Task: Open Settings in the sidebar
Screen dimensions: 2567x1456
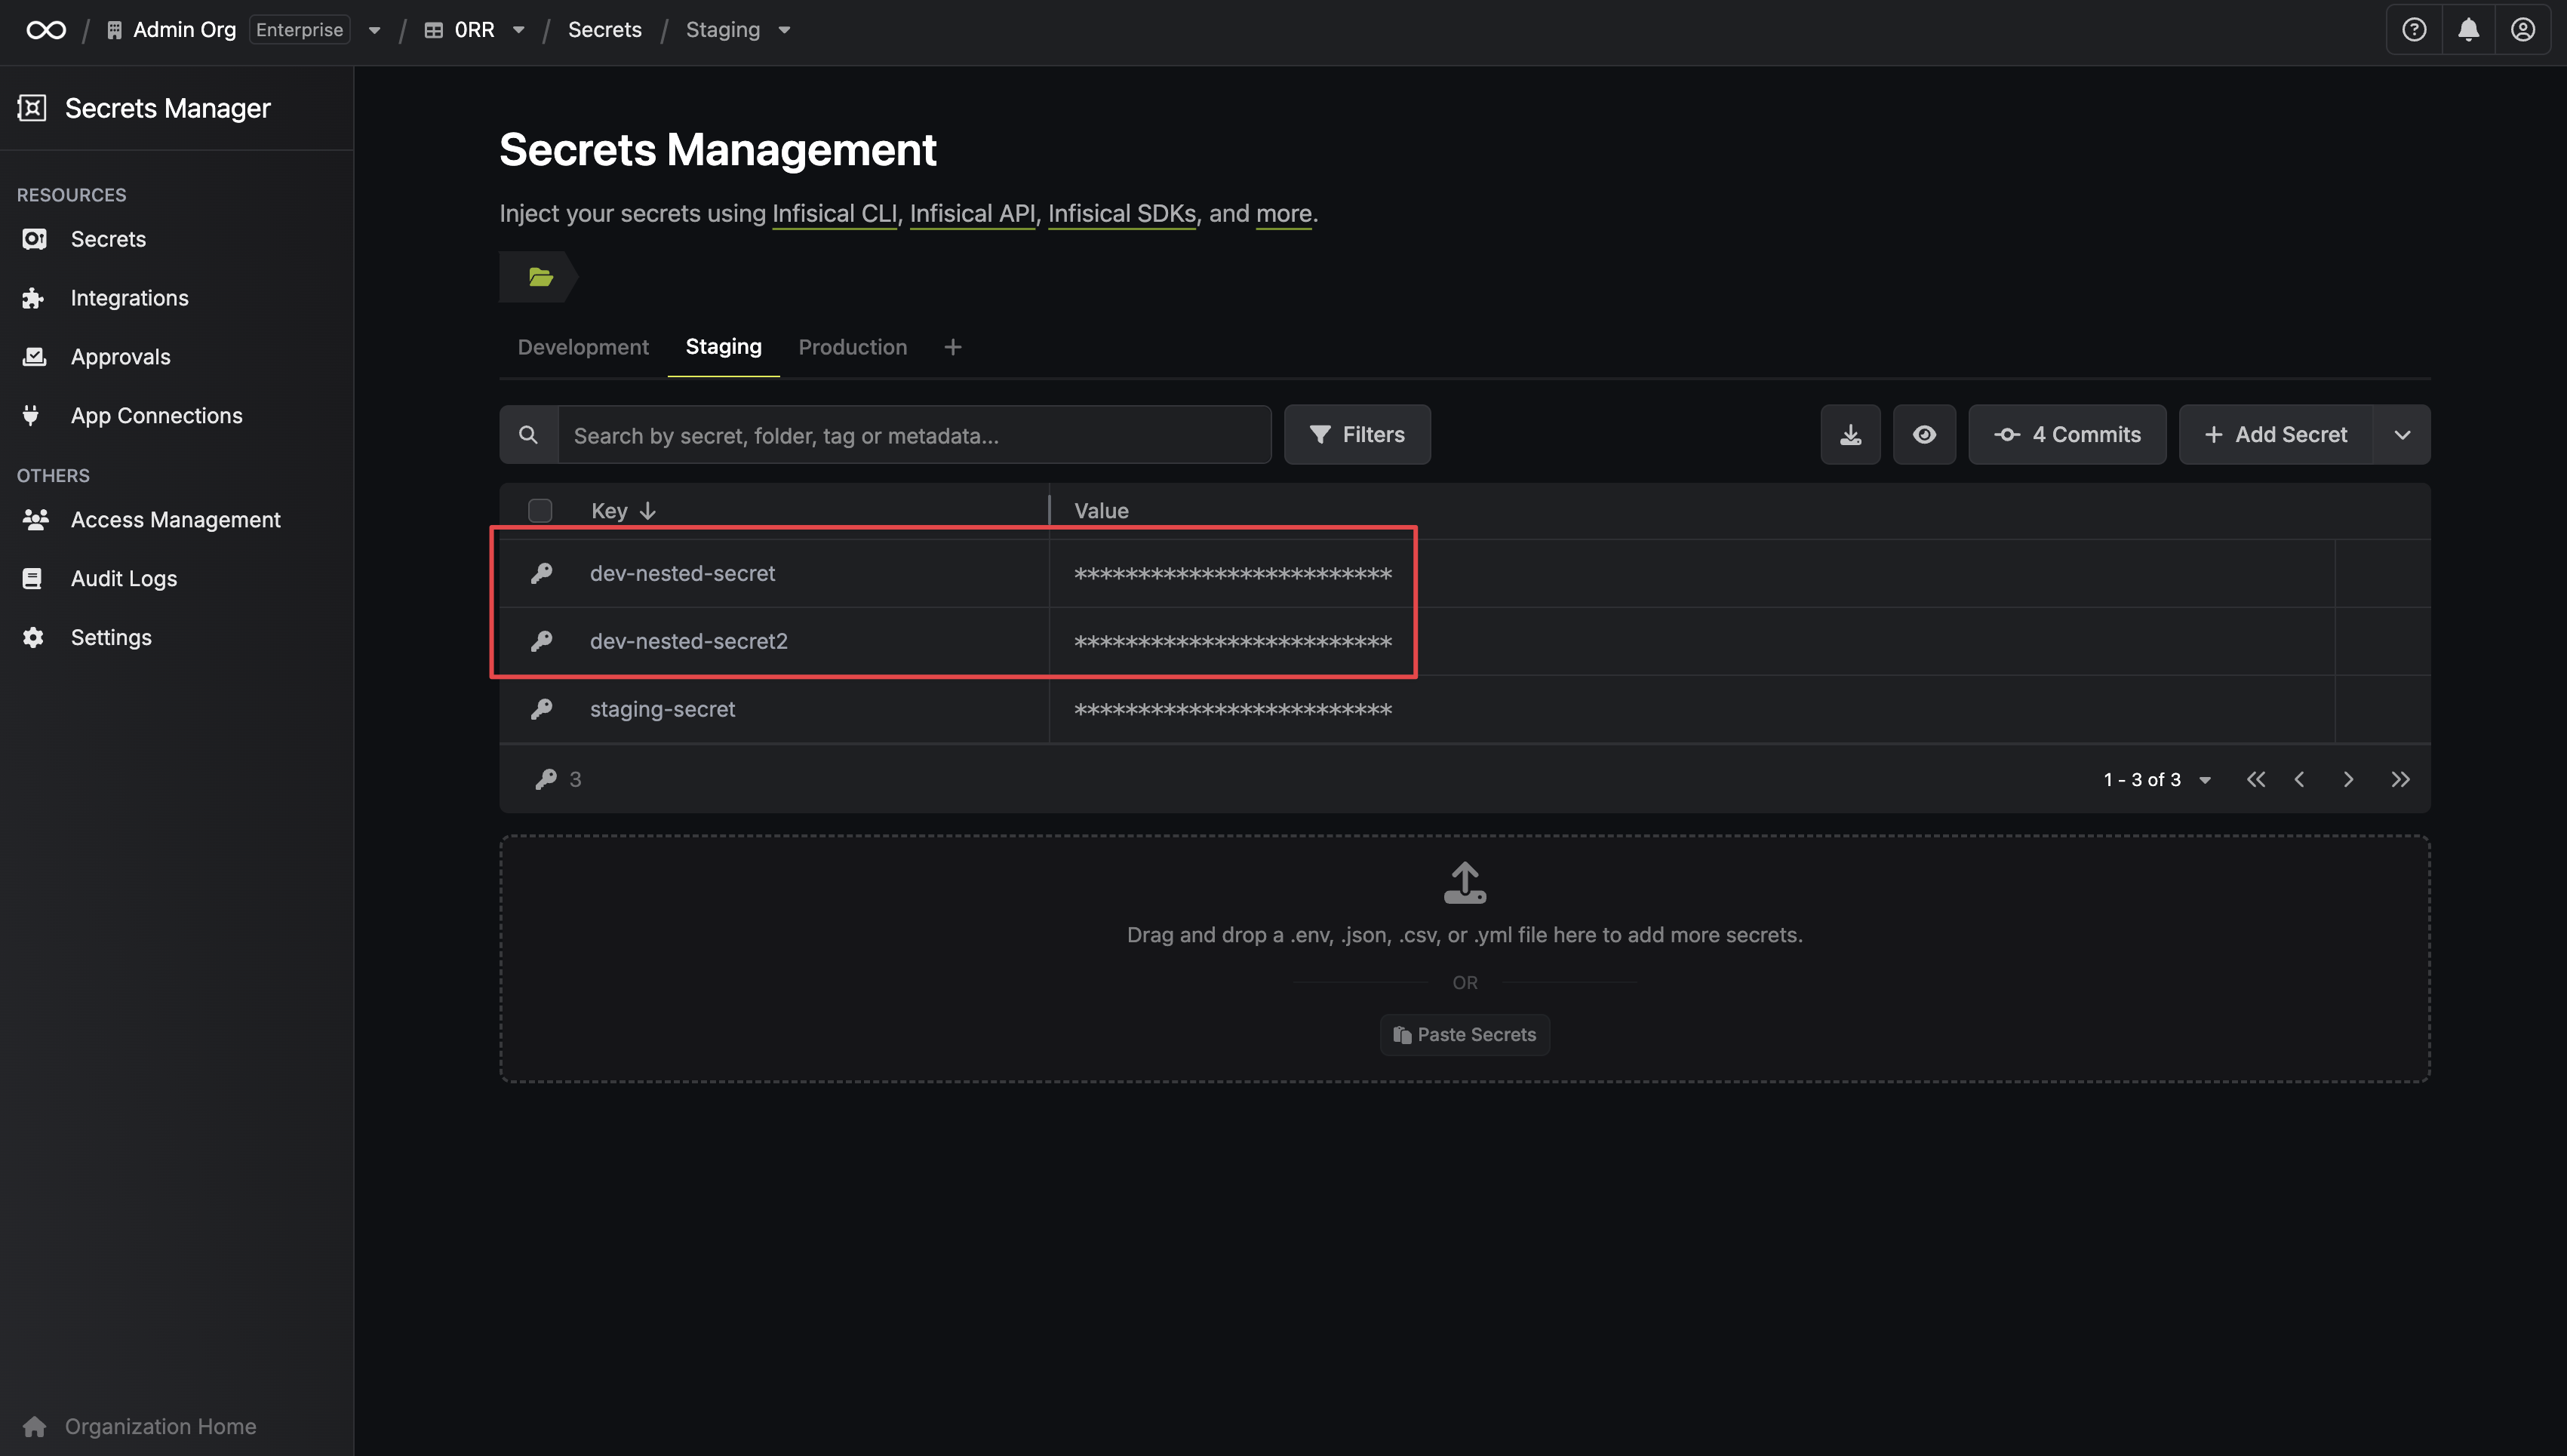Action: [x=111, y=638]
